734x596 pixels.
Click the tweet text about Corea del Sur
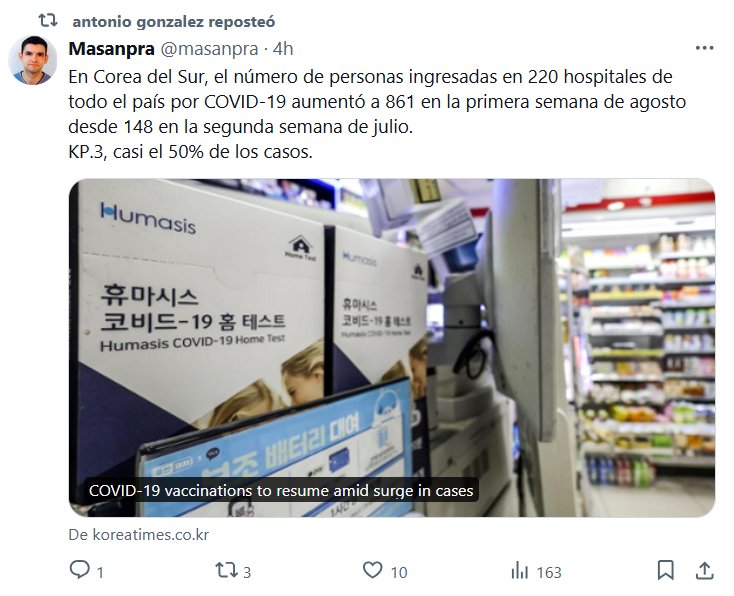(x=377, y=114)
